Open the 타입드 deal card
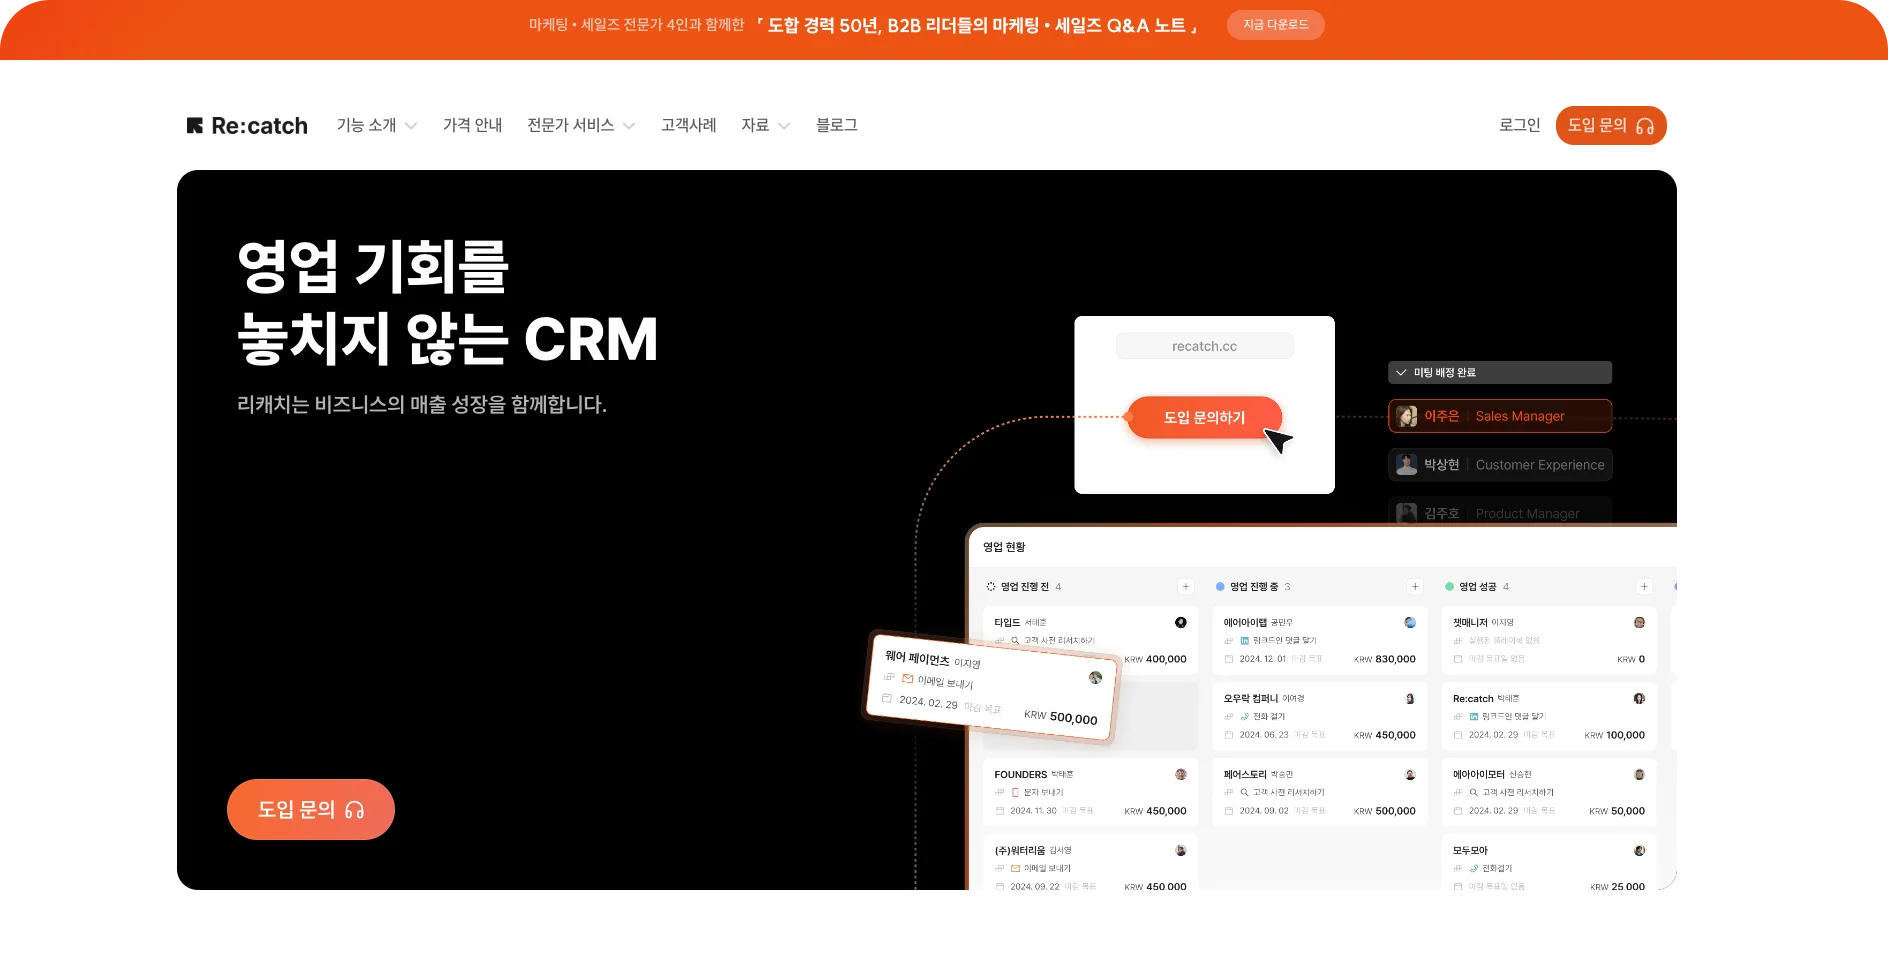This screenshot has width=1888, height=954. [1090, 640]
